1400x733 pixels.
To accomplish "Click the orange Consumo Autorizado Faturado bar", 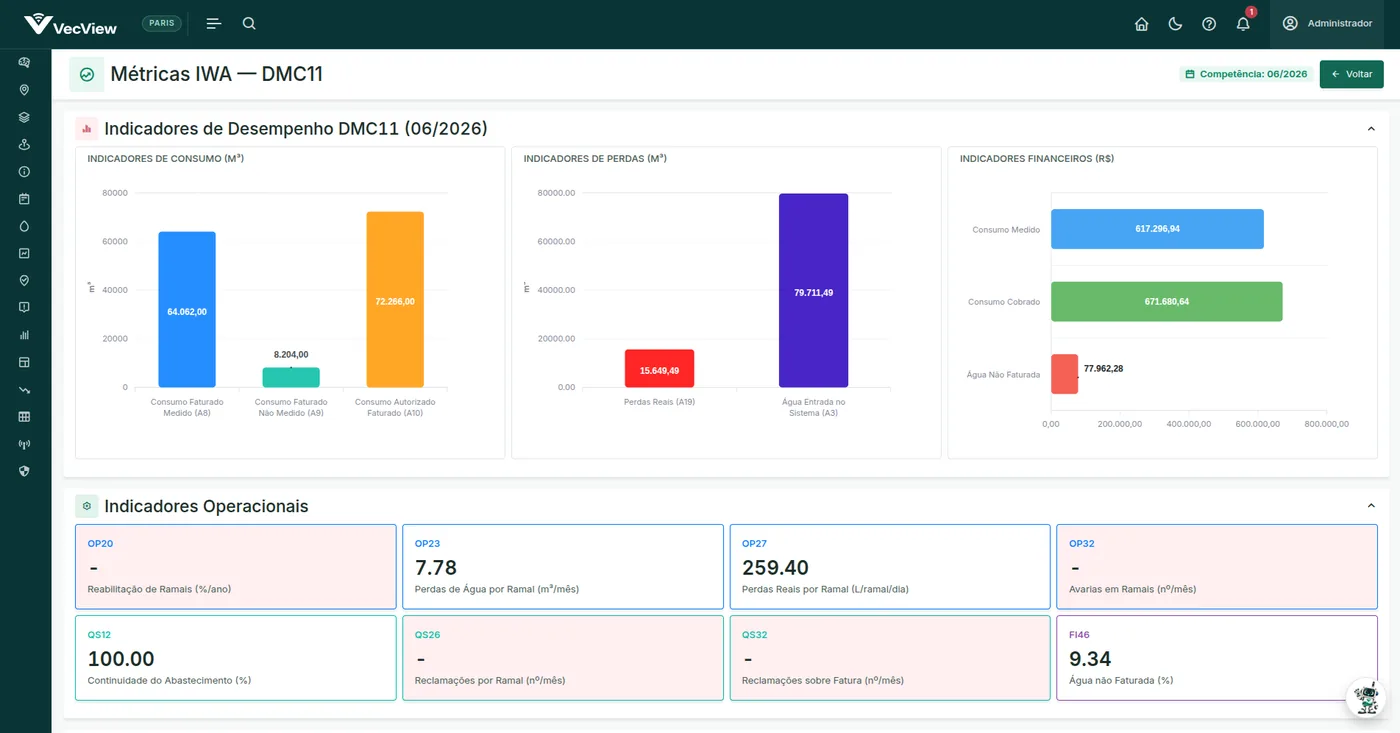I will tap(395, 299).
